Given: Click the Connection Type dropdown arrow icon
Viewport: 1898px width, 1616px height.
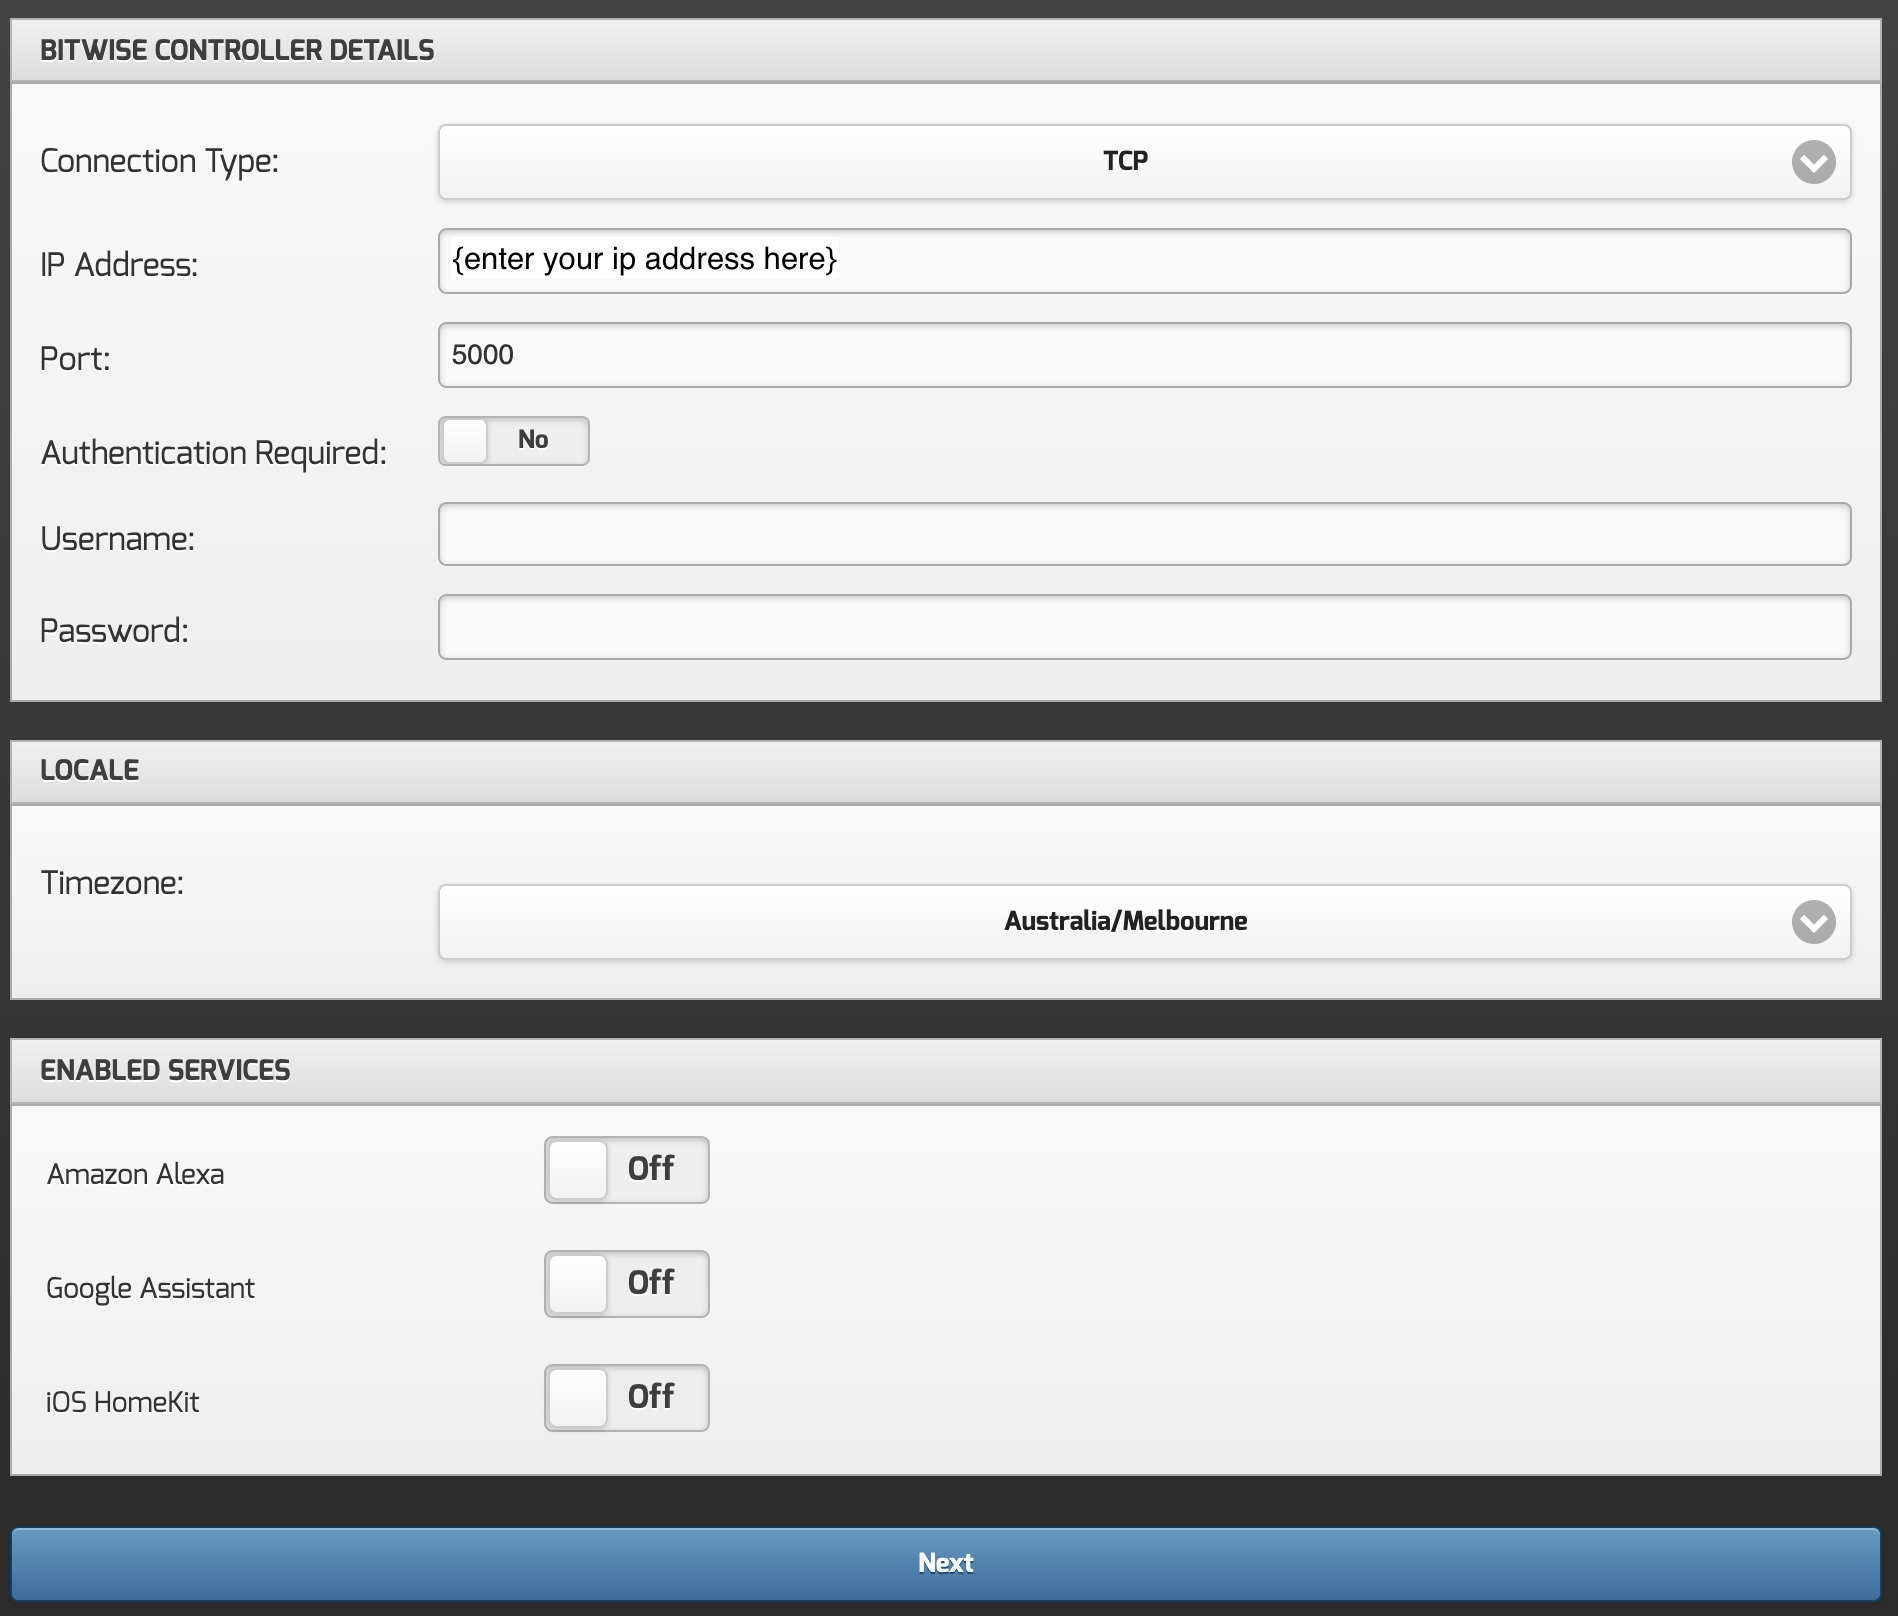Looking at the screenshot, I should pyautogui.click(x=1813, y=162).
